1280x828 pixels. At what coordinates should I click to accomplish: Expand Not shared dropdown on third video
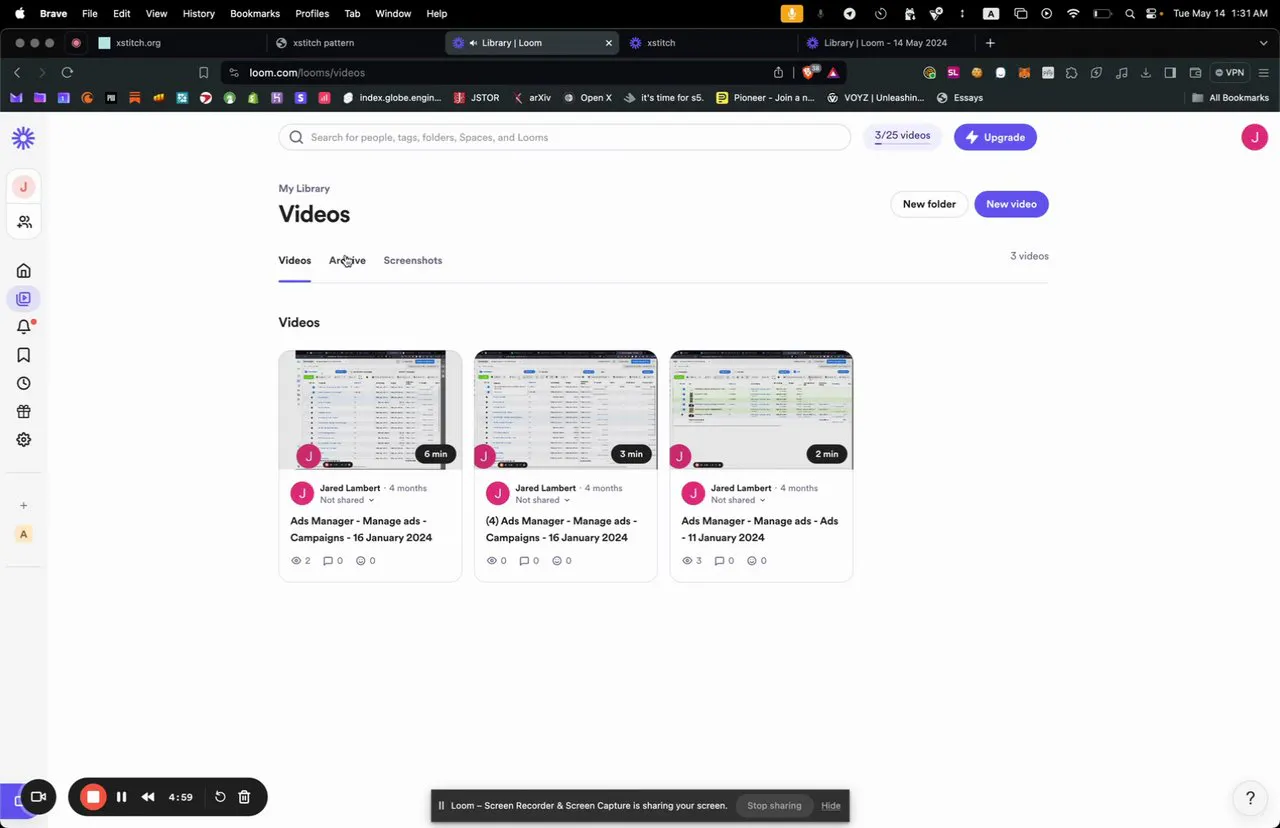point(739,500)
